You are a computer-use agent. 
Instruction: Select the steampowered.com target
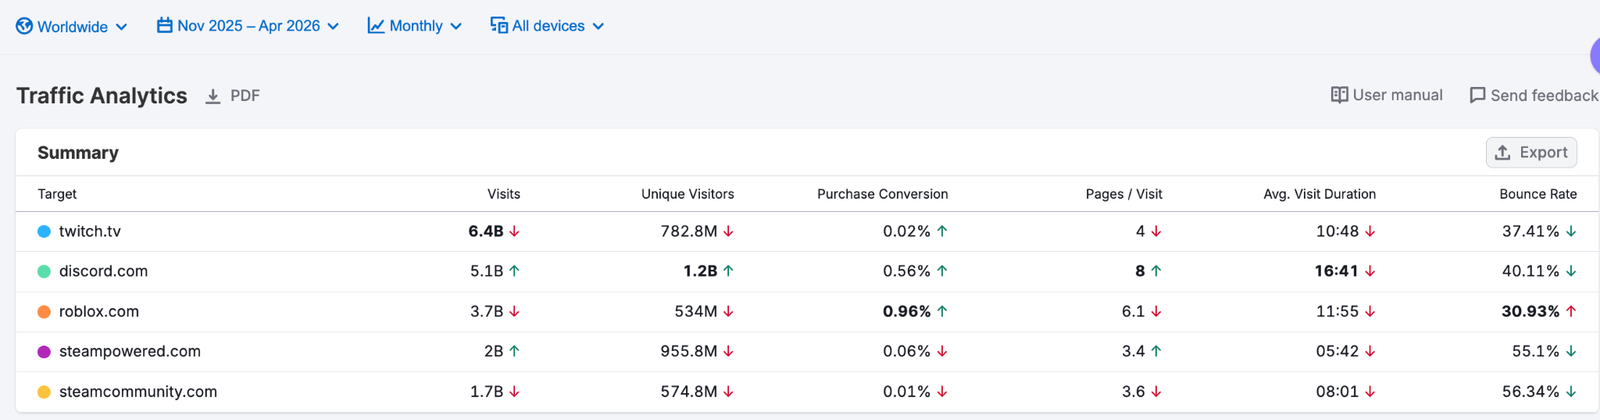point(130,351)
